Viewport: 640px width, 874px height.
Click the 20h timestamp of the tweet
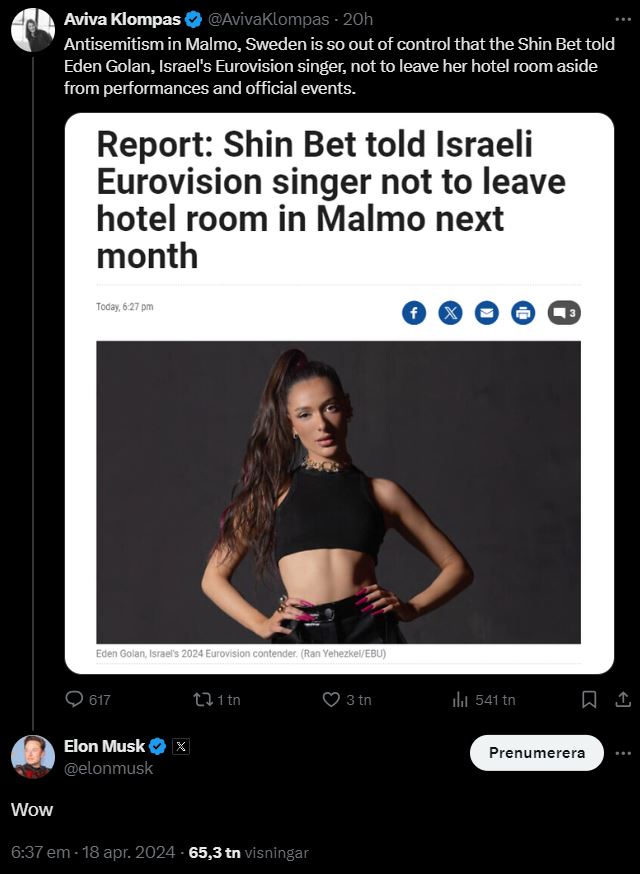point(358,20)
